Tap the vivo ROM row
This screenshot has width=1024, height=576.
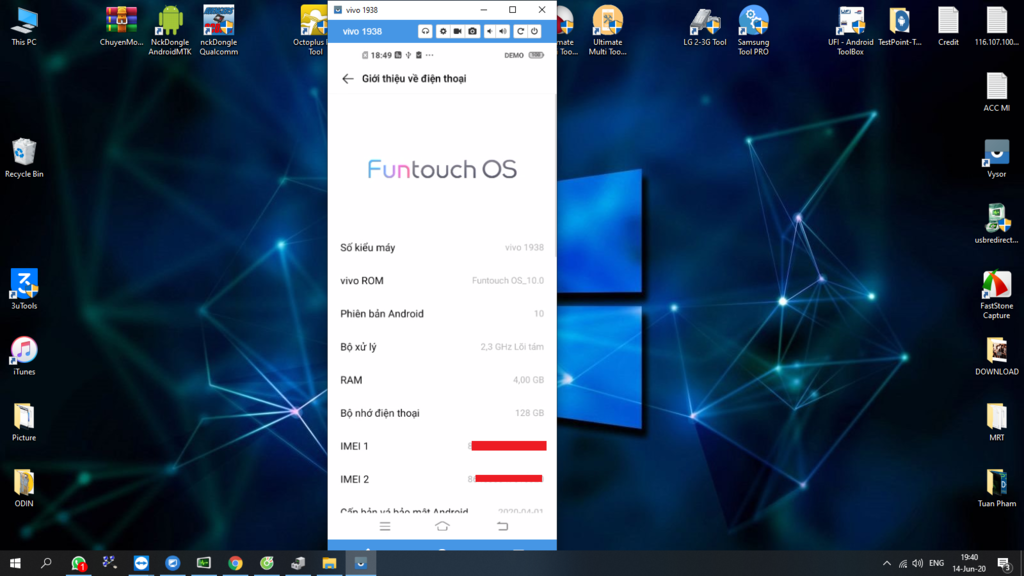click(442, 281)
